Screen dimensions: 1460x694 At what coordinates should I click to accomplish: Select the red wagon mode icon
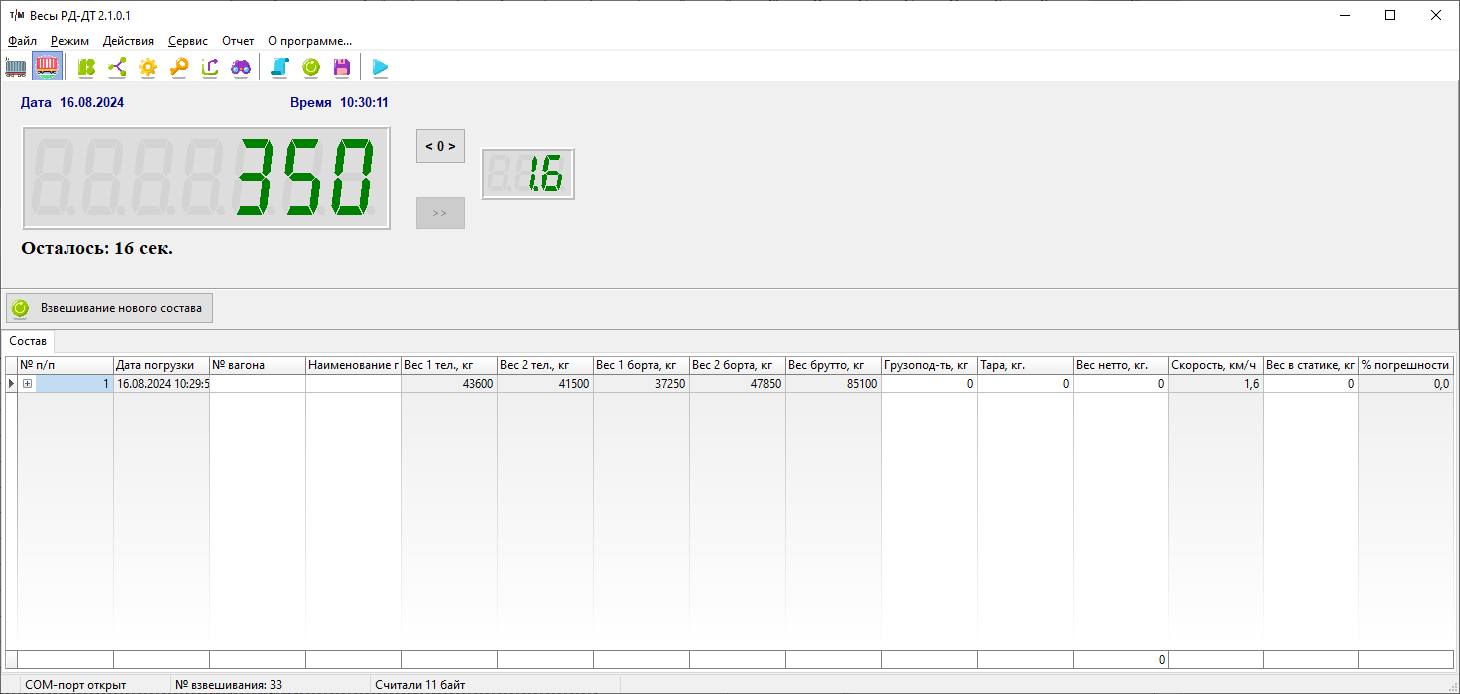(47, 67)
